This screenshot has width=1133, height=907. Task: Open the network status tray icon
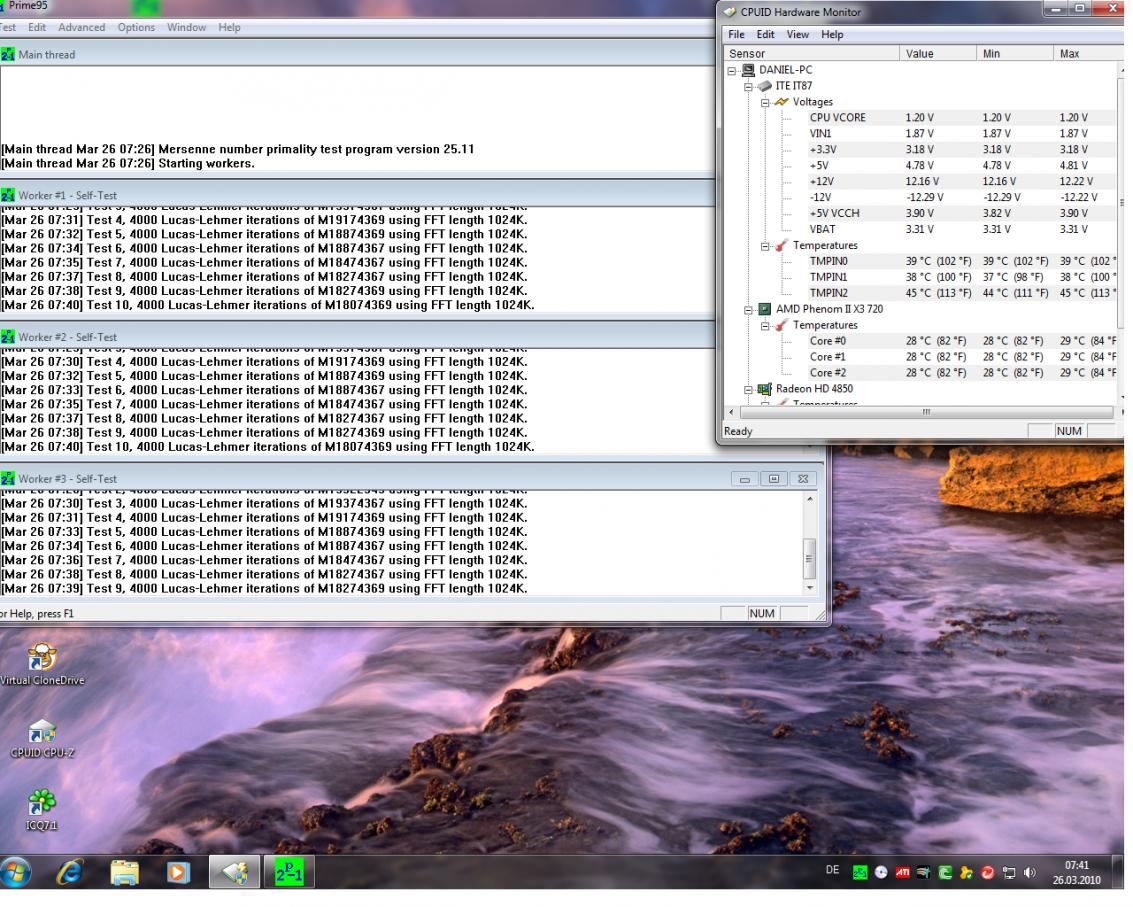1009,872
